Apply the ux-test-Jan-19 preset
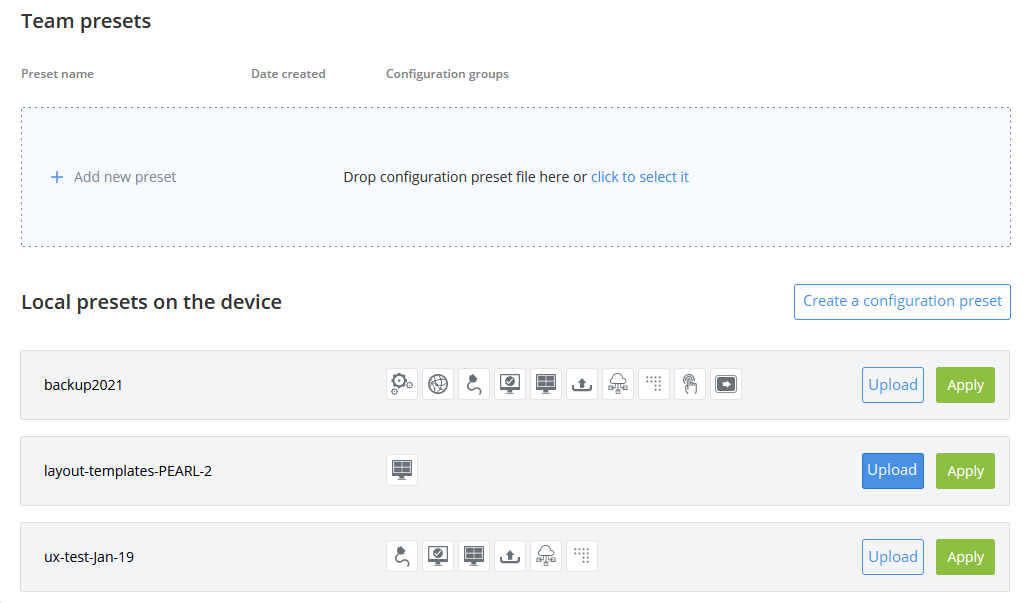This screenshot has height=603, width=1030. click(x=965, y=557)
